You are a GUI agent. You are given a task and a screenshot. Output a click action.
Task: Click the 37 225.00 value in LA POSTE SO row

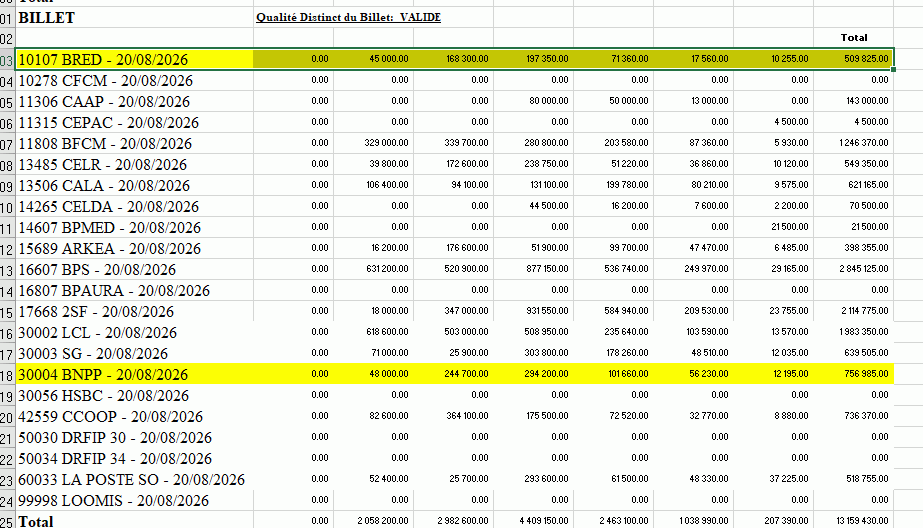[x=789, y=479]
